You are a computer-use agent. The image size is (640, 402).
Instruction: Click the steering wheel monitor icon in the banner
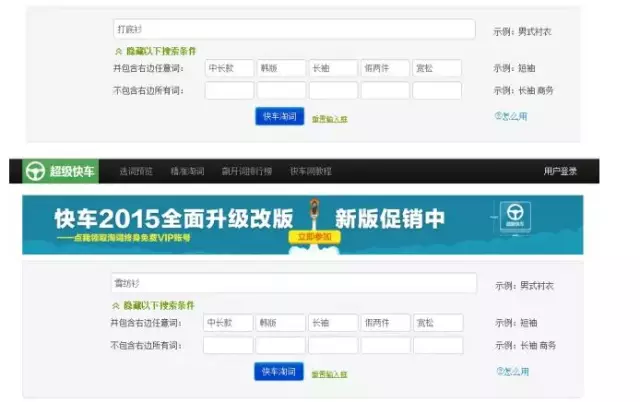coord(515,218)
